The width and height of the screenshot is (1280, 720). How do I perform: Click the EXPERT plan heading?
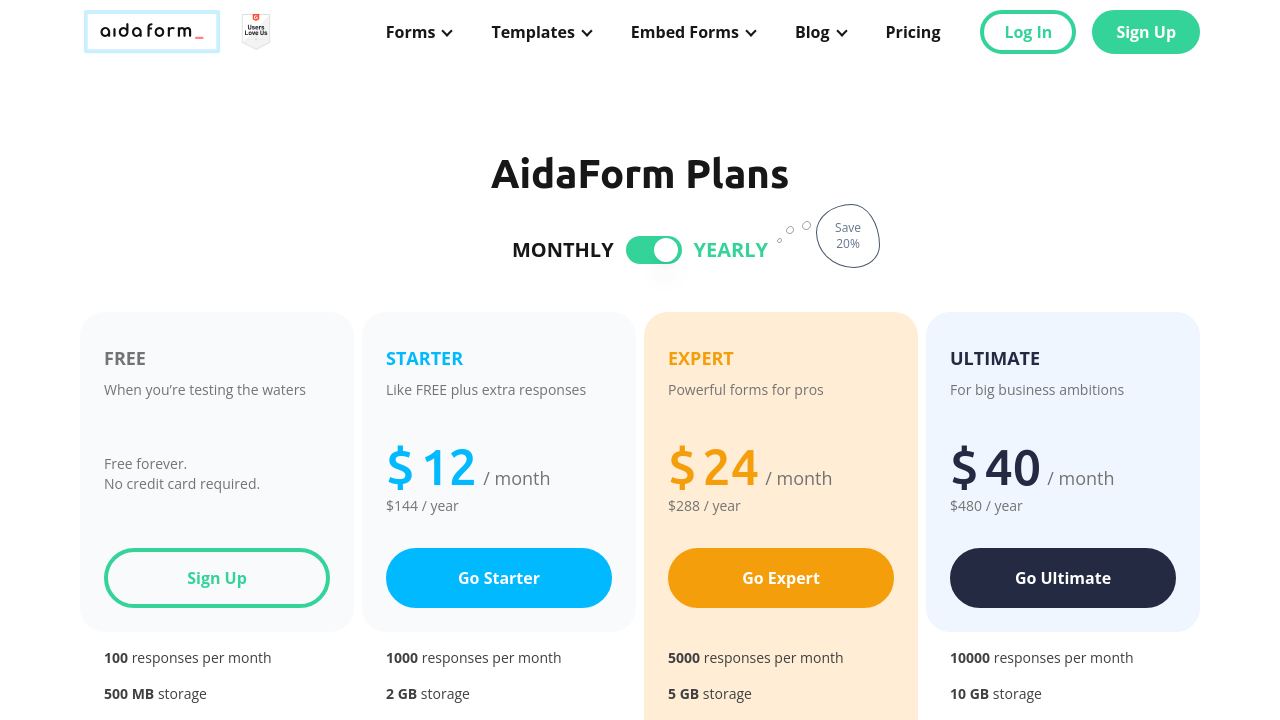701,358
